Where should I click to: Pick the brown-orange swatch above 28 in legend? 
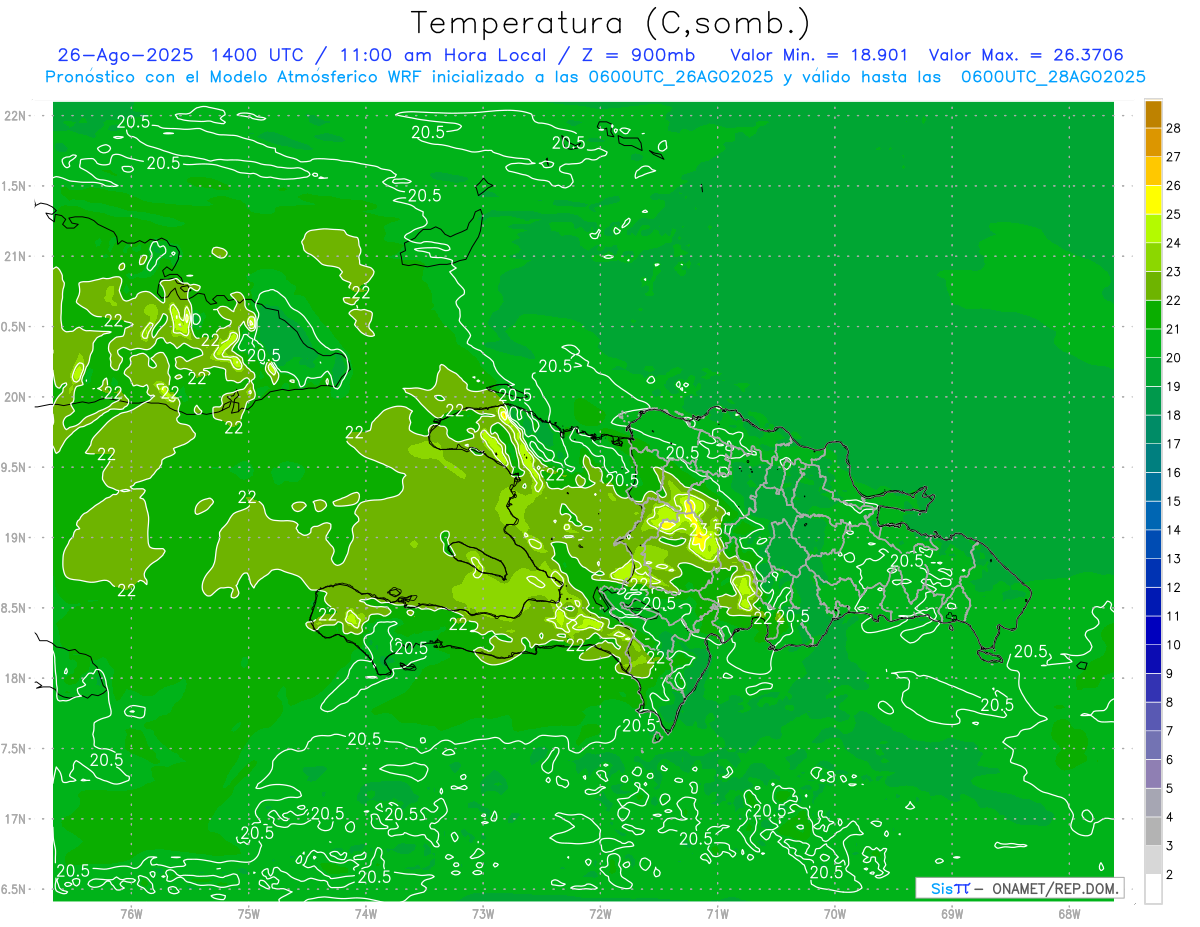1153,114
